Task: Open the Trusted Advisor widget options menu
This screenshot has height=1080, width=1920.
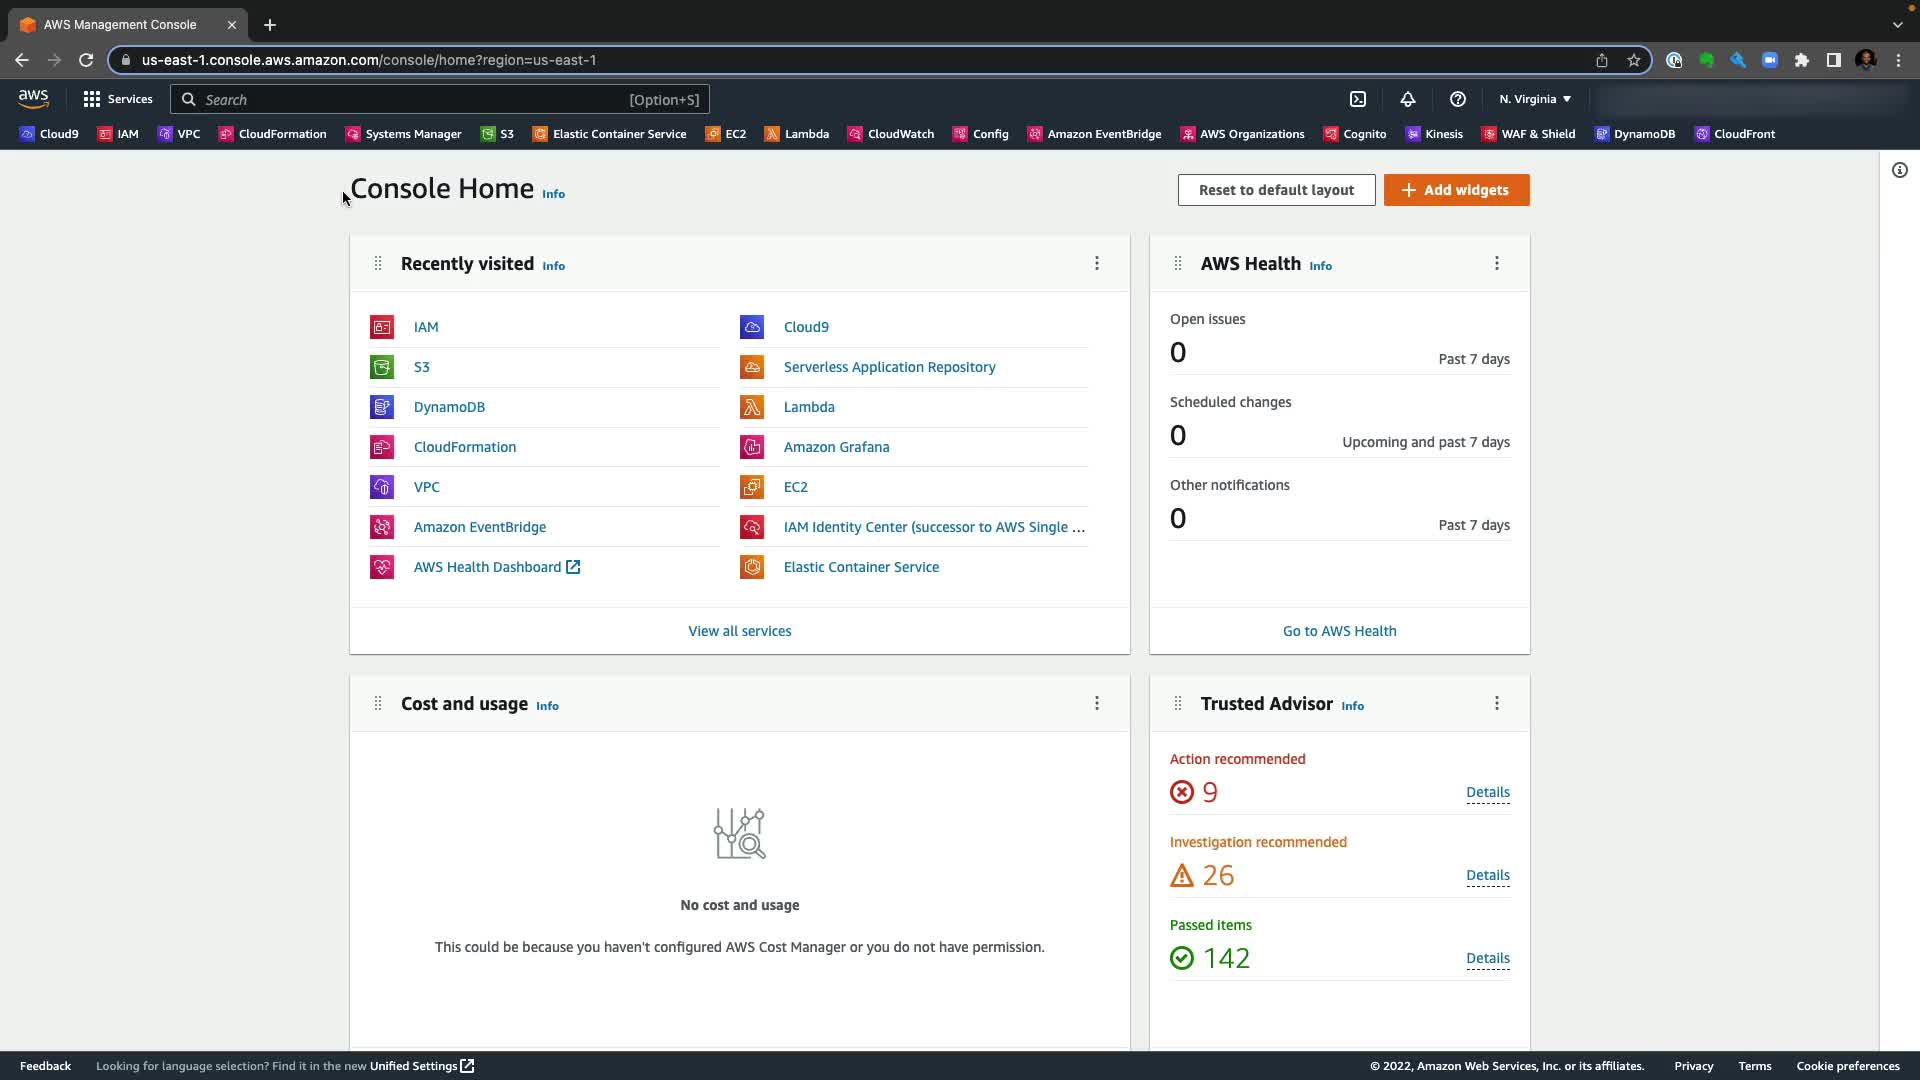Action: (x=1497, y=703)
